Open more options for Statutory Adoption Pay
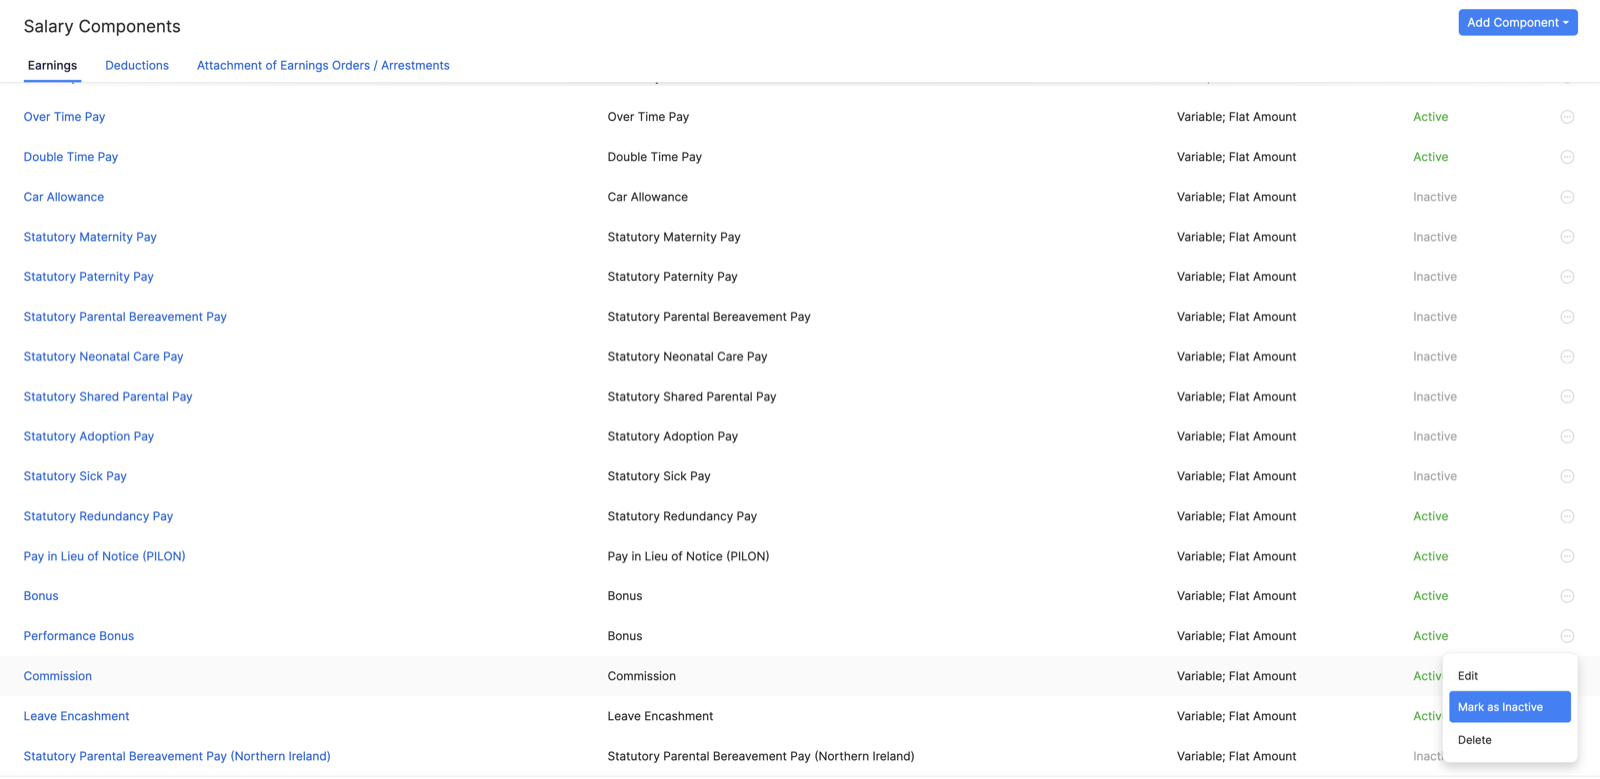Screen dimensions: 1600x779 1567,437
